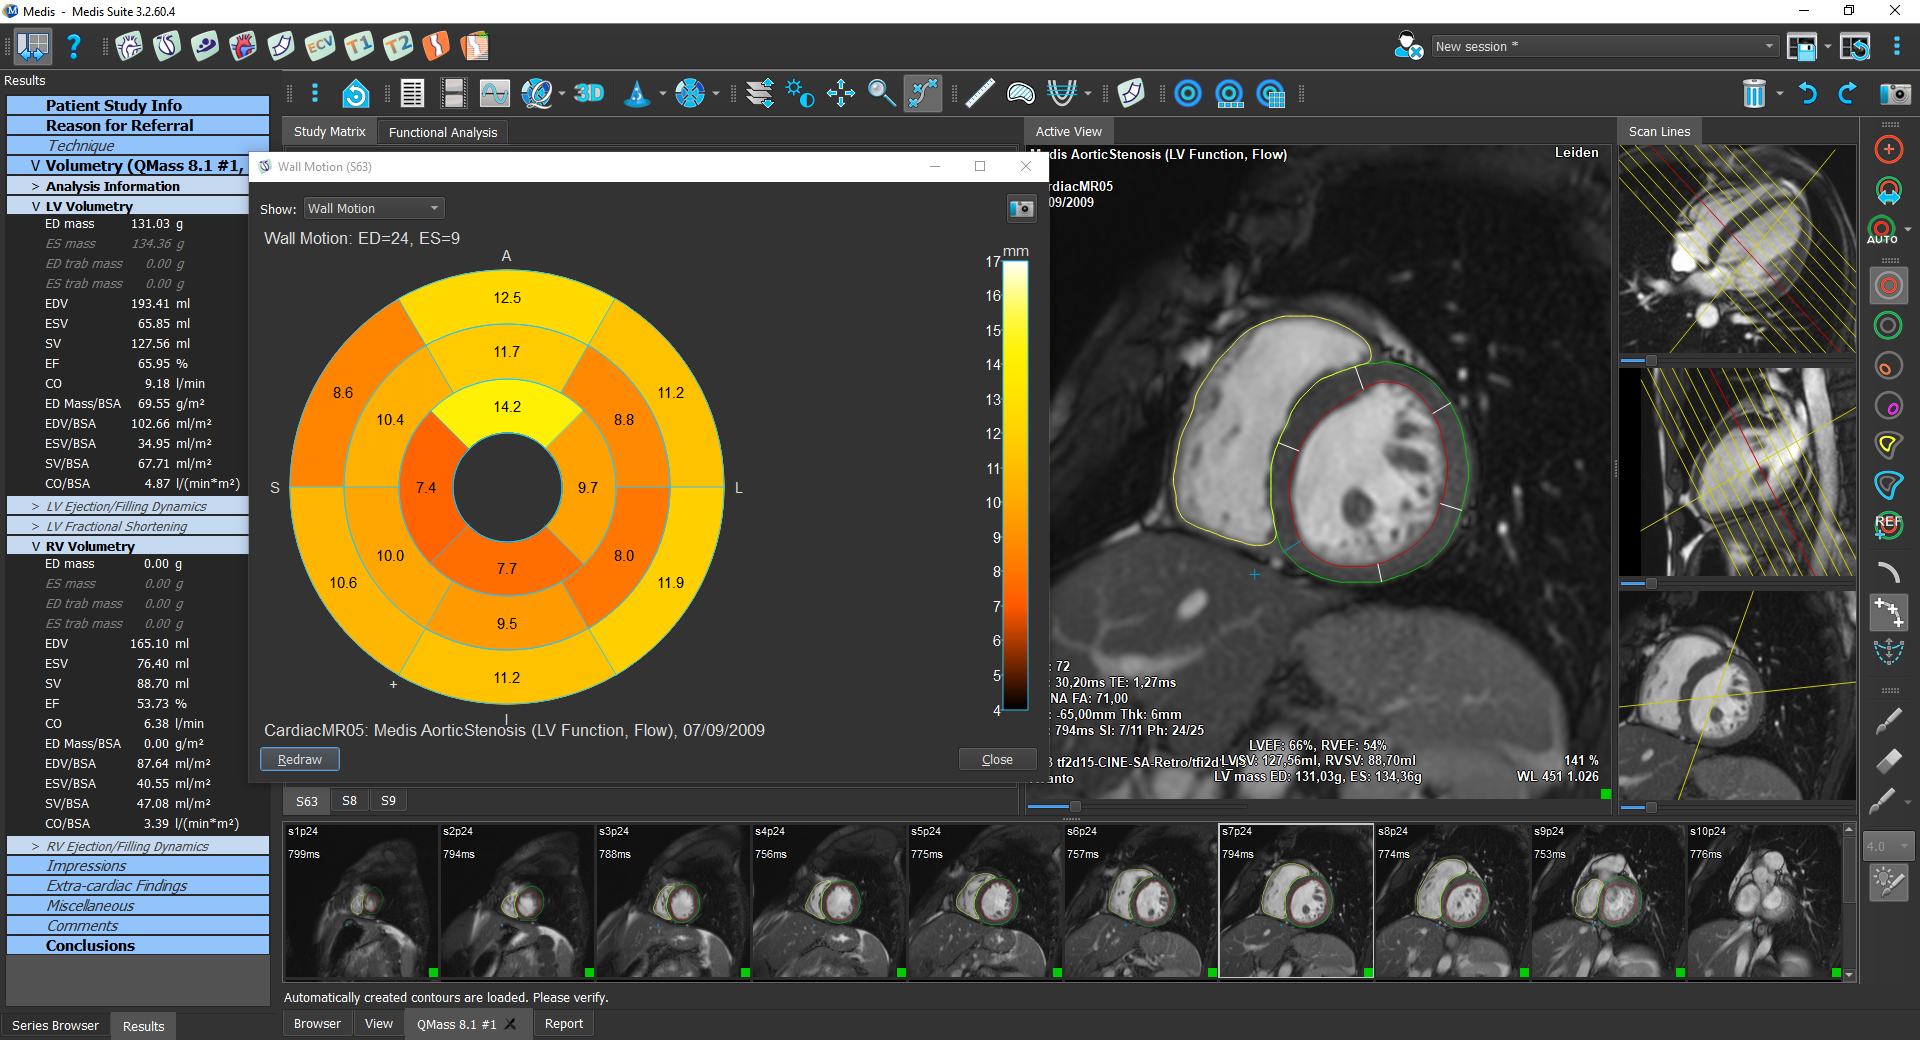This screenshot has width=1920, height=1040.
Task: Switch to the Study Matrix tab
Action: [x=329, y=132]
